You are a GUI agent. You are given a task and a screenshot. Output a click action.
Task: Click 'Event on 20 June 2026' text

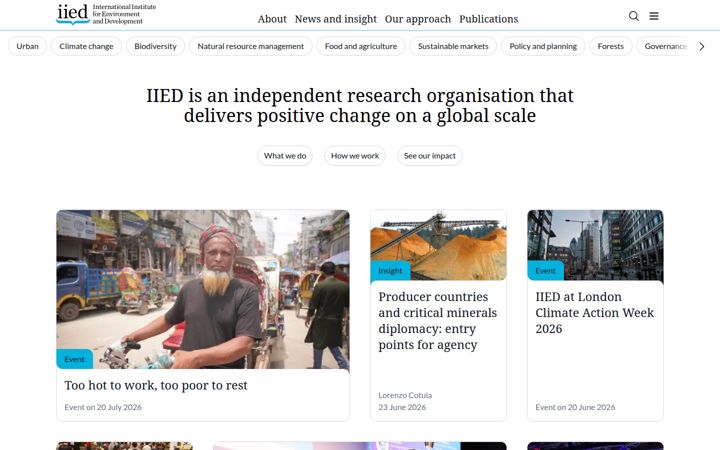tap(575, 407)
